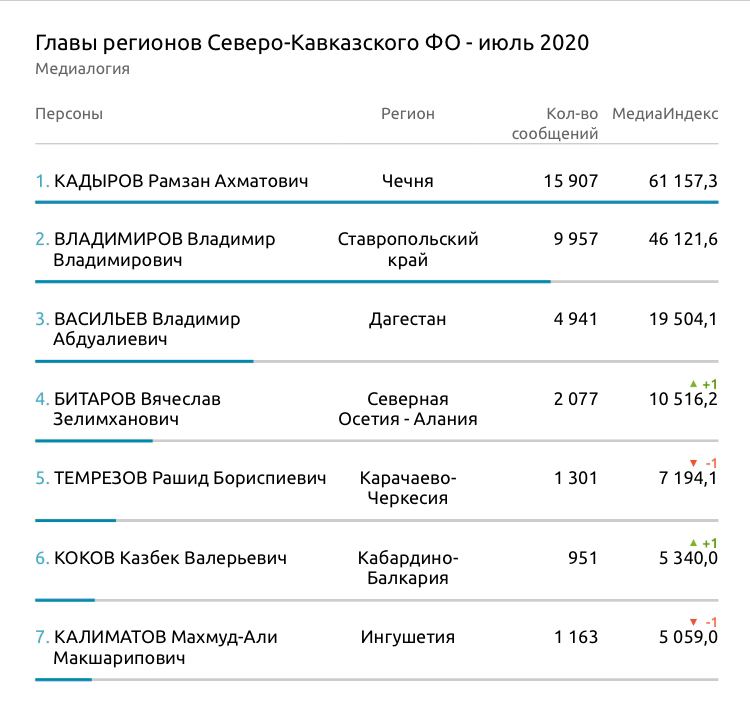The height and width of the screenshot is (710, 750).
Task: Click the Ставропольский край region cell
Action: pyautogui.click(x=408, y=249)
